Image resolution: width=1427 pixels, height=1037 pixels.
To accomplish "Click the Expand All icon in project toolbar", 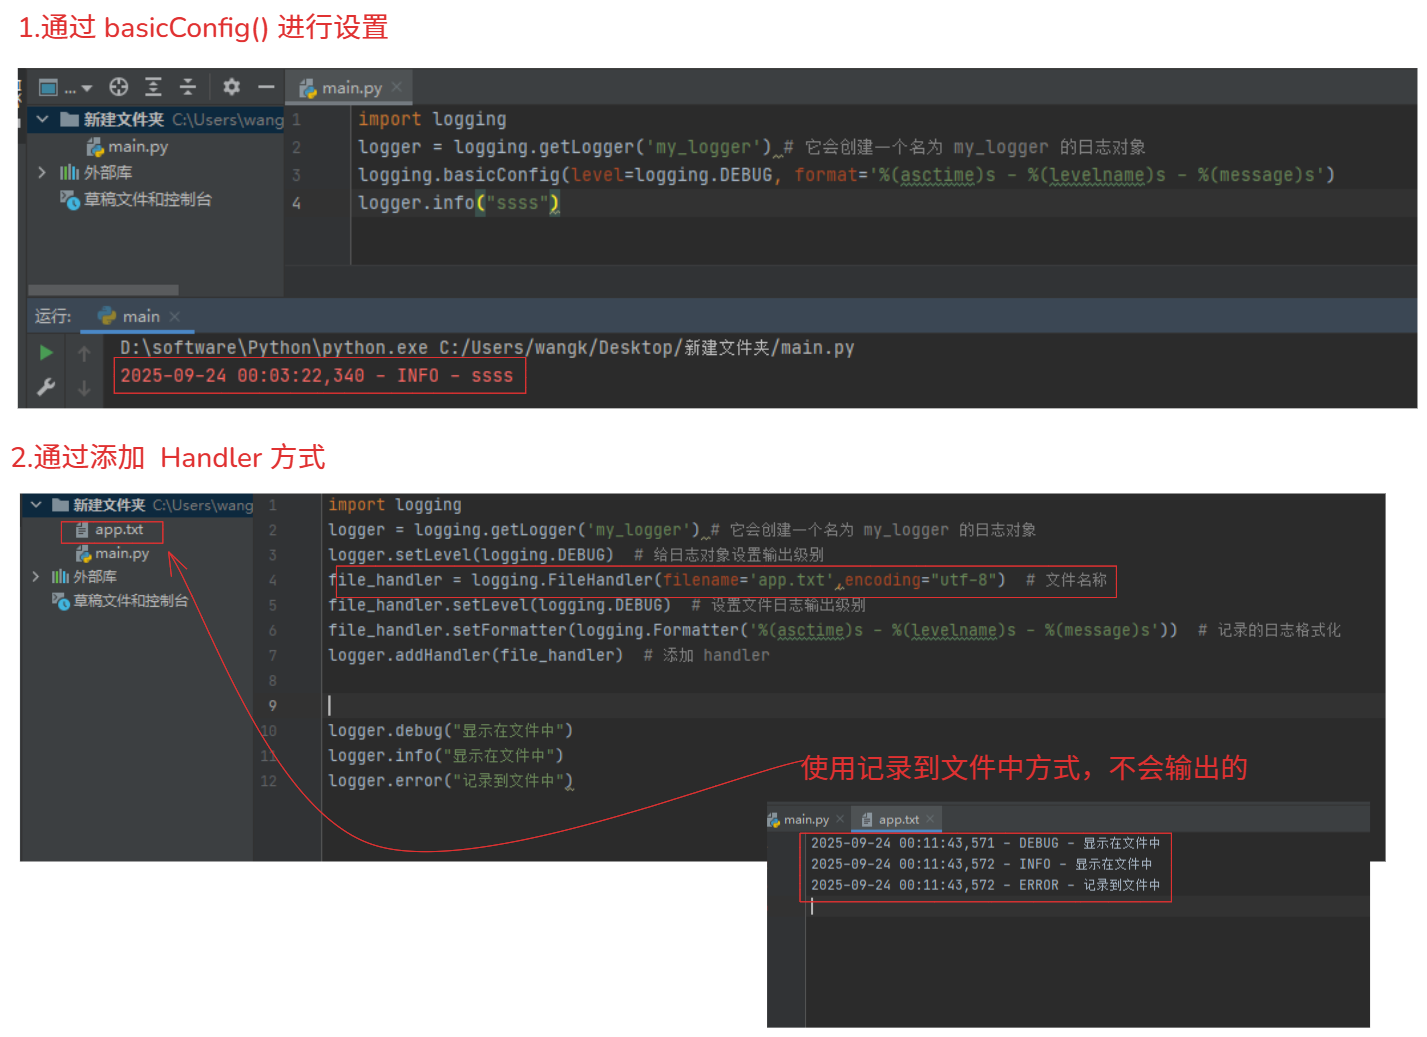I will [153, 87].
